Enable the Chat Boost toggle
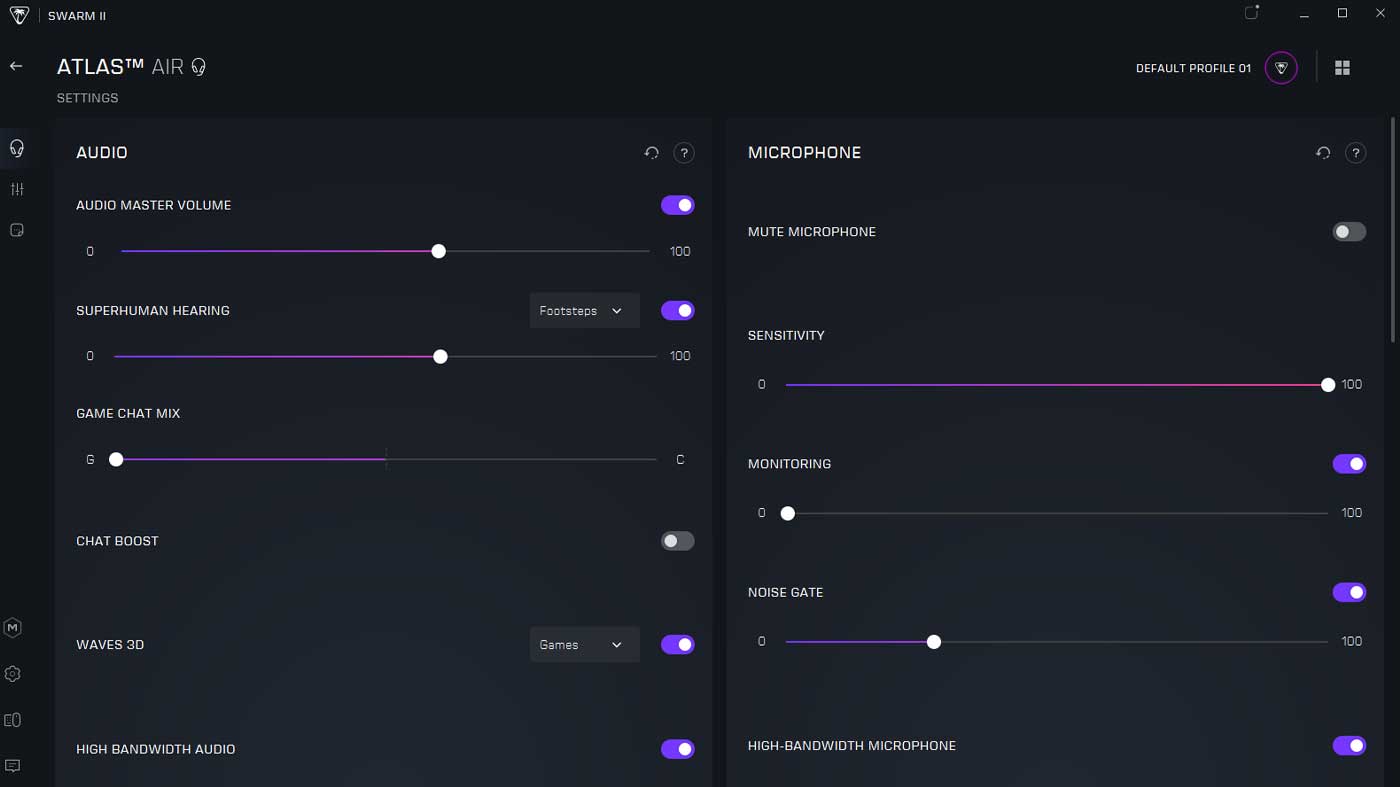Screen dimensions: 1400x787 [678, 541]
